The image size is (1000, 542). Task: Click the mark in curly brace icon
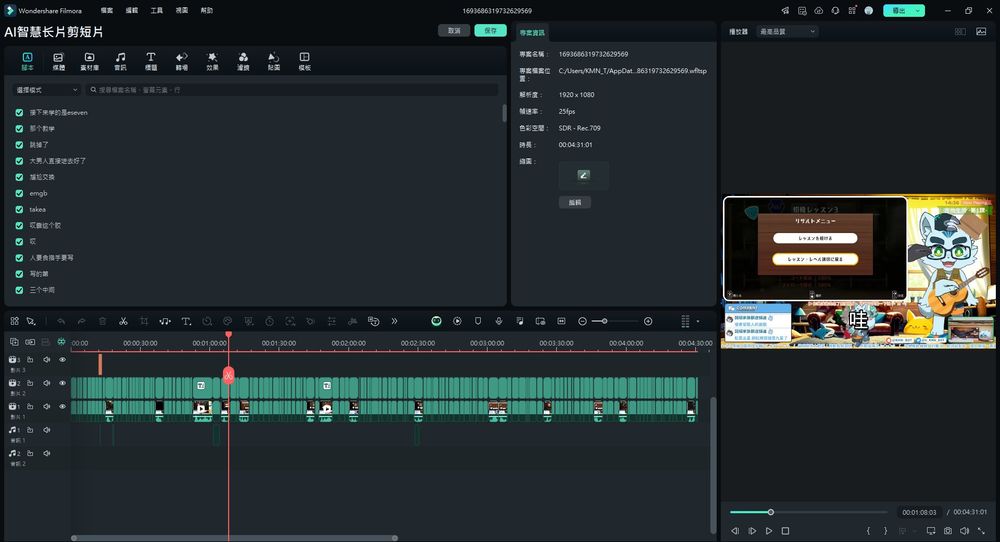pyautogui.click(x=868, y=531)
